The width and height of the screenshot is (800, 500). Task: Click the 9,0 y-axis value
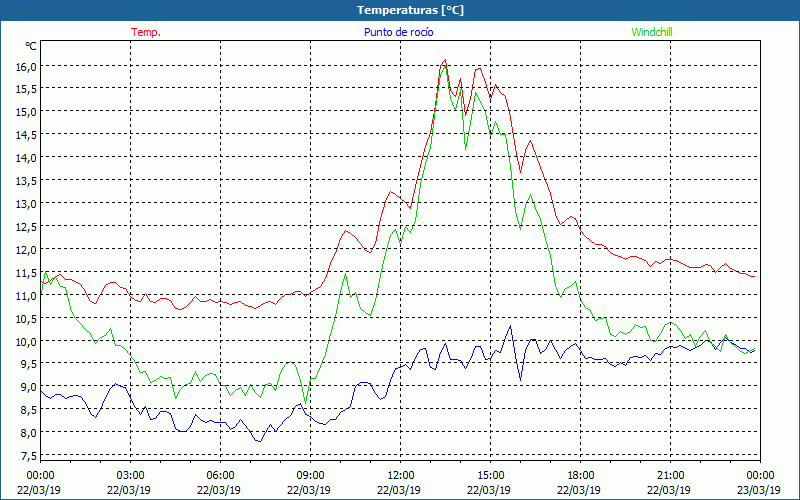point(29,387)
